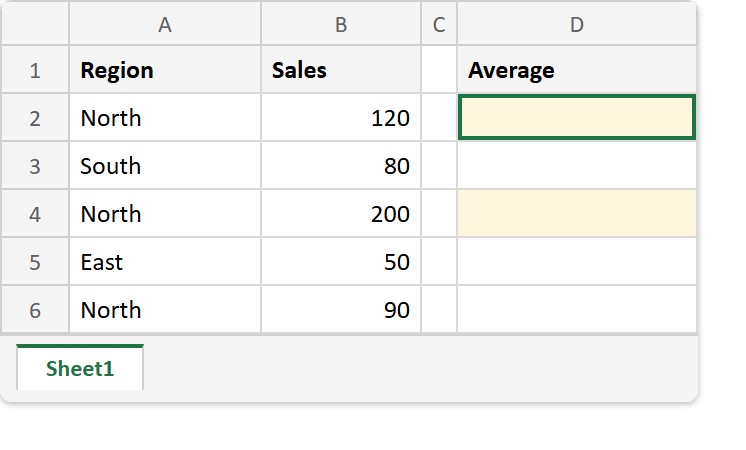Image resolution: width=746 pixels, height=450 pixels.
Task: Click empty cell D6
Action: coord(577,310)
